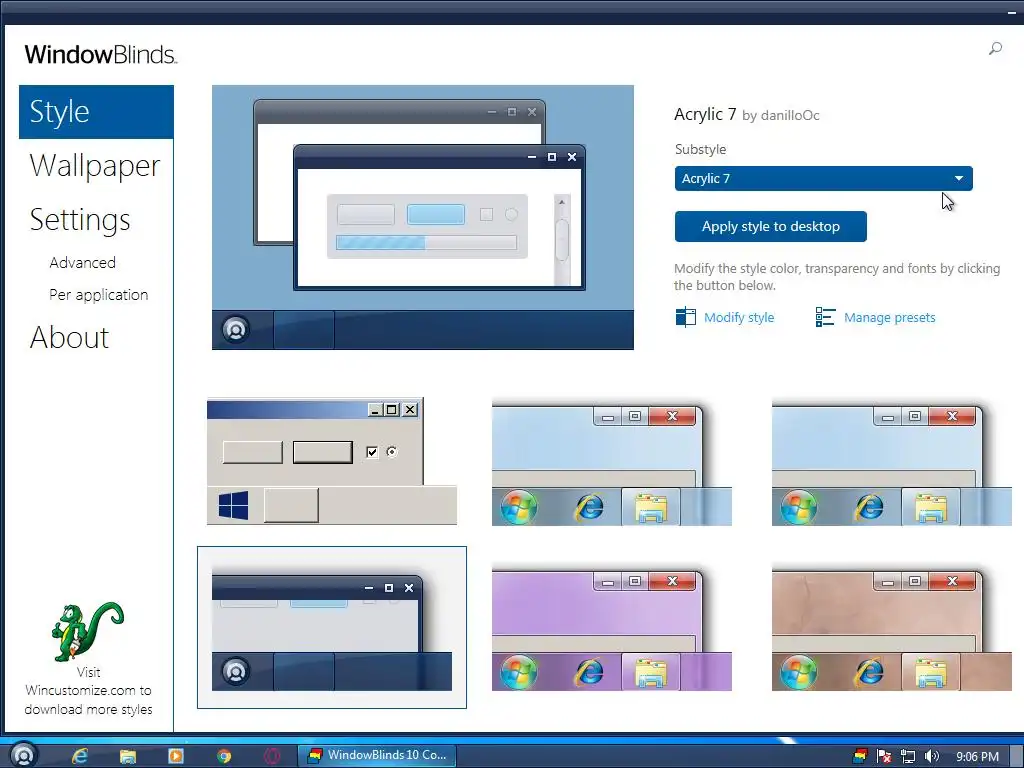The width and height of the screenshot is (1024, 768).
Task: Click the Manage presets link
Action: (x=889, y=317)
